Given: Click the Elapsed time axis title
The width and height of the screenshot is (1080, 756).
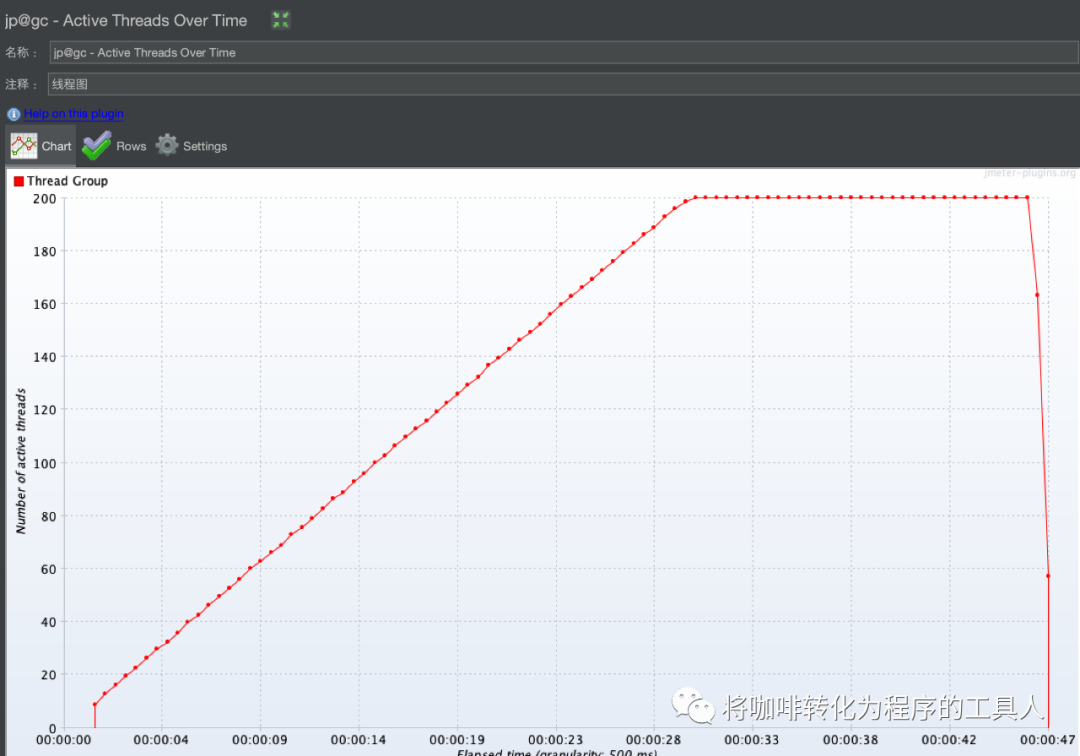Looking at the screenshot, I should 557,752.
